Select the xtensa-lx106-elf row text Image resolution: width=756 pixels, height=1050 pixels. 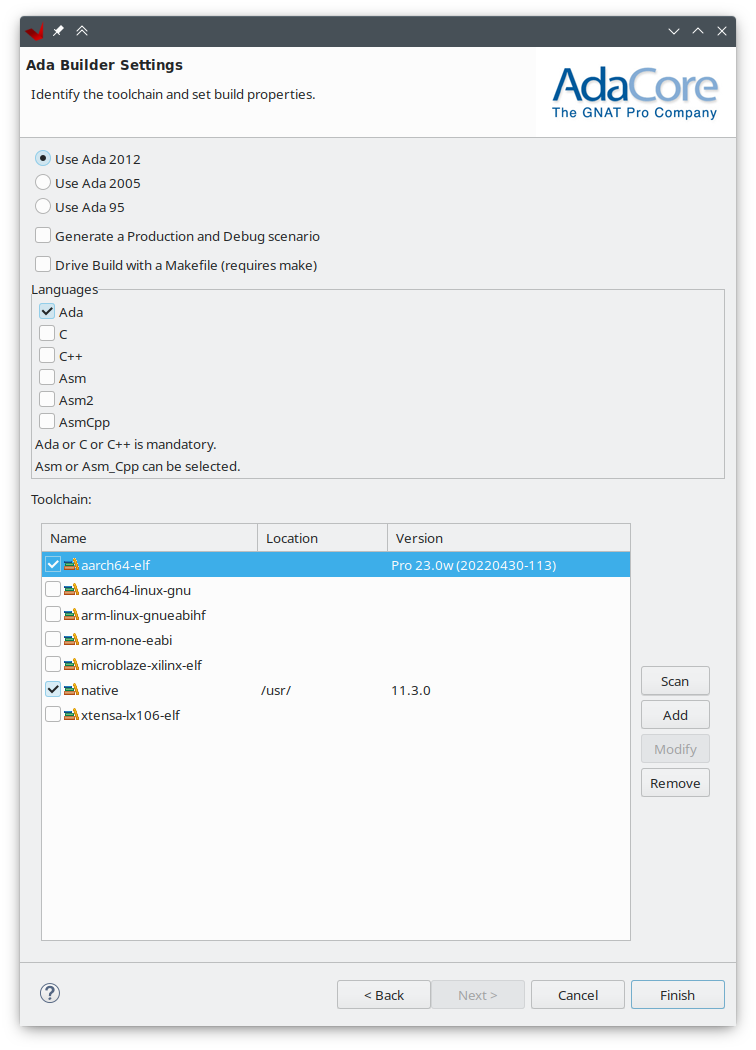131,715
